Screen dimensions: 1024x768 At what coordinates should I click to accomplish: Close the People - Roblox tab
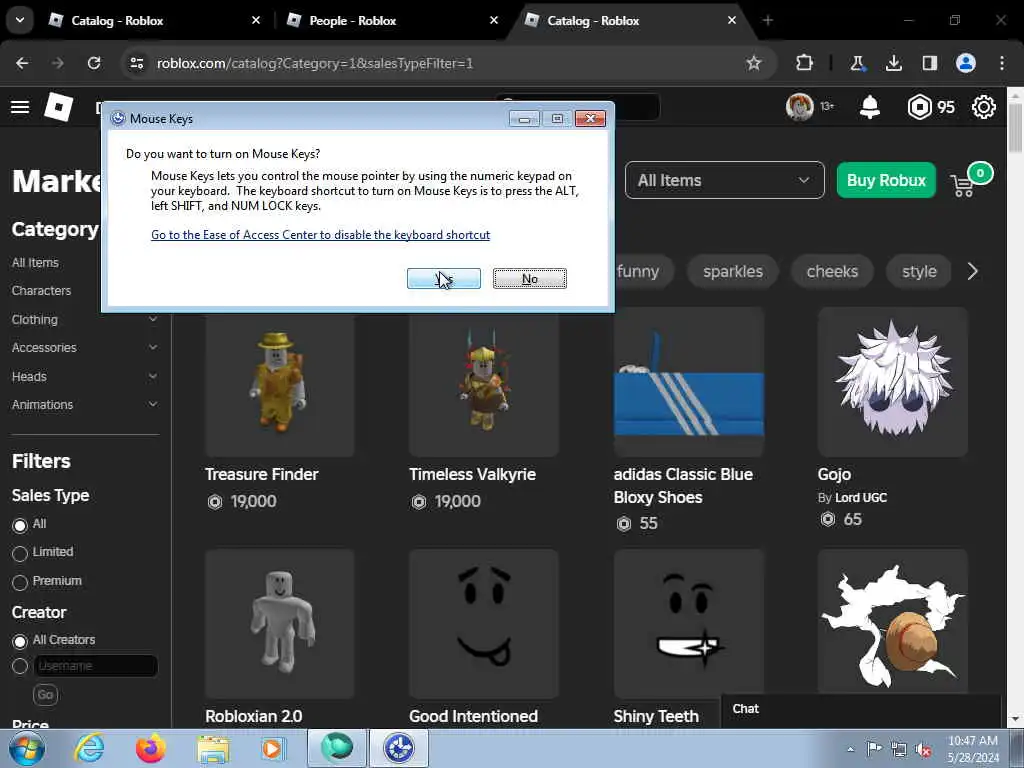494,20
